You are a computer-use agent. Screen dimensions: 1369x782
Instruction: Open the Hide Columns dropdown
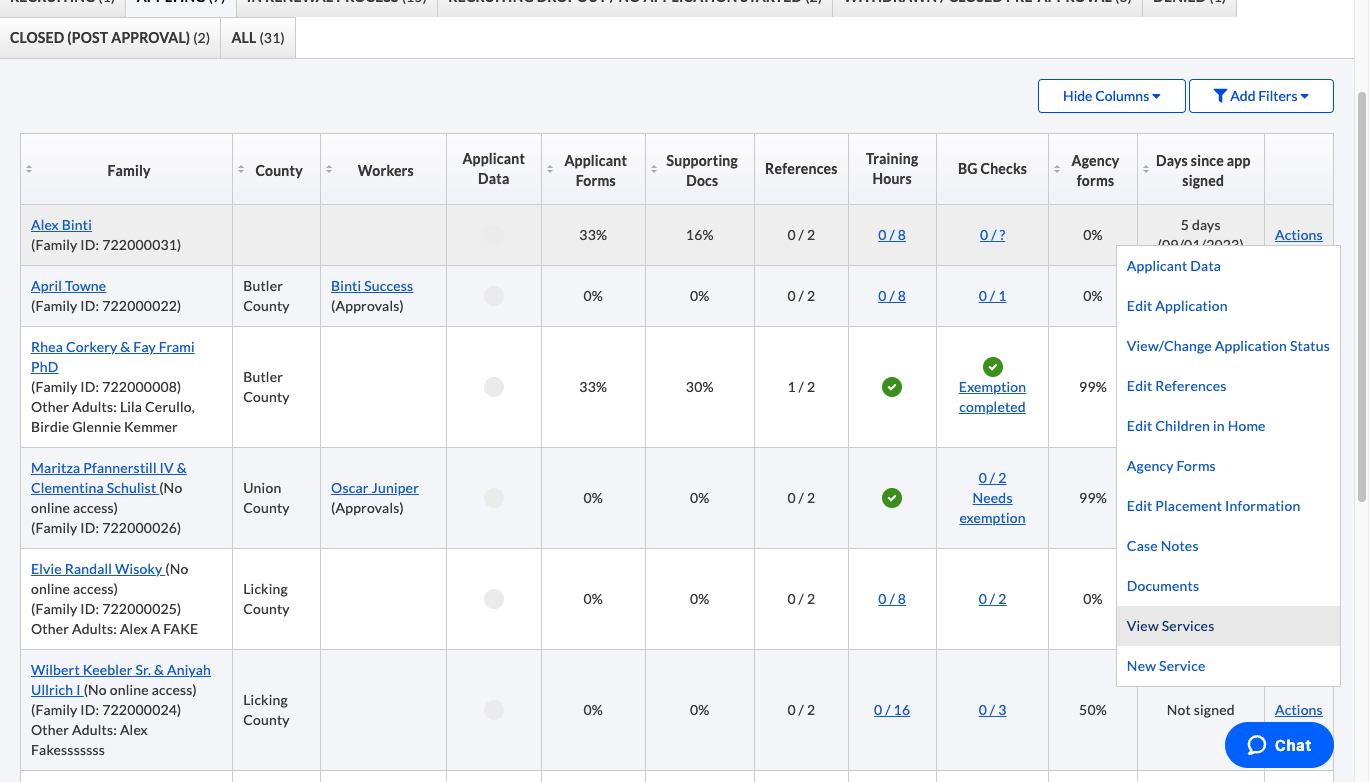click(1112, 96)
